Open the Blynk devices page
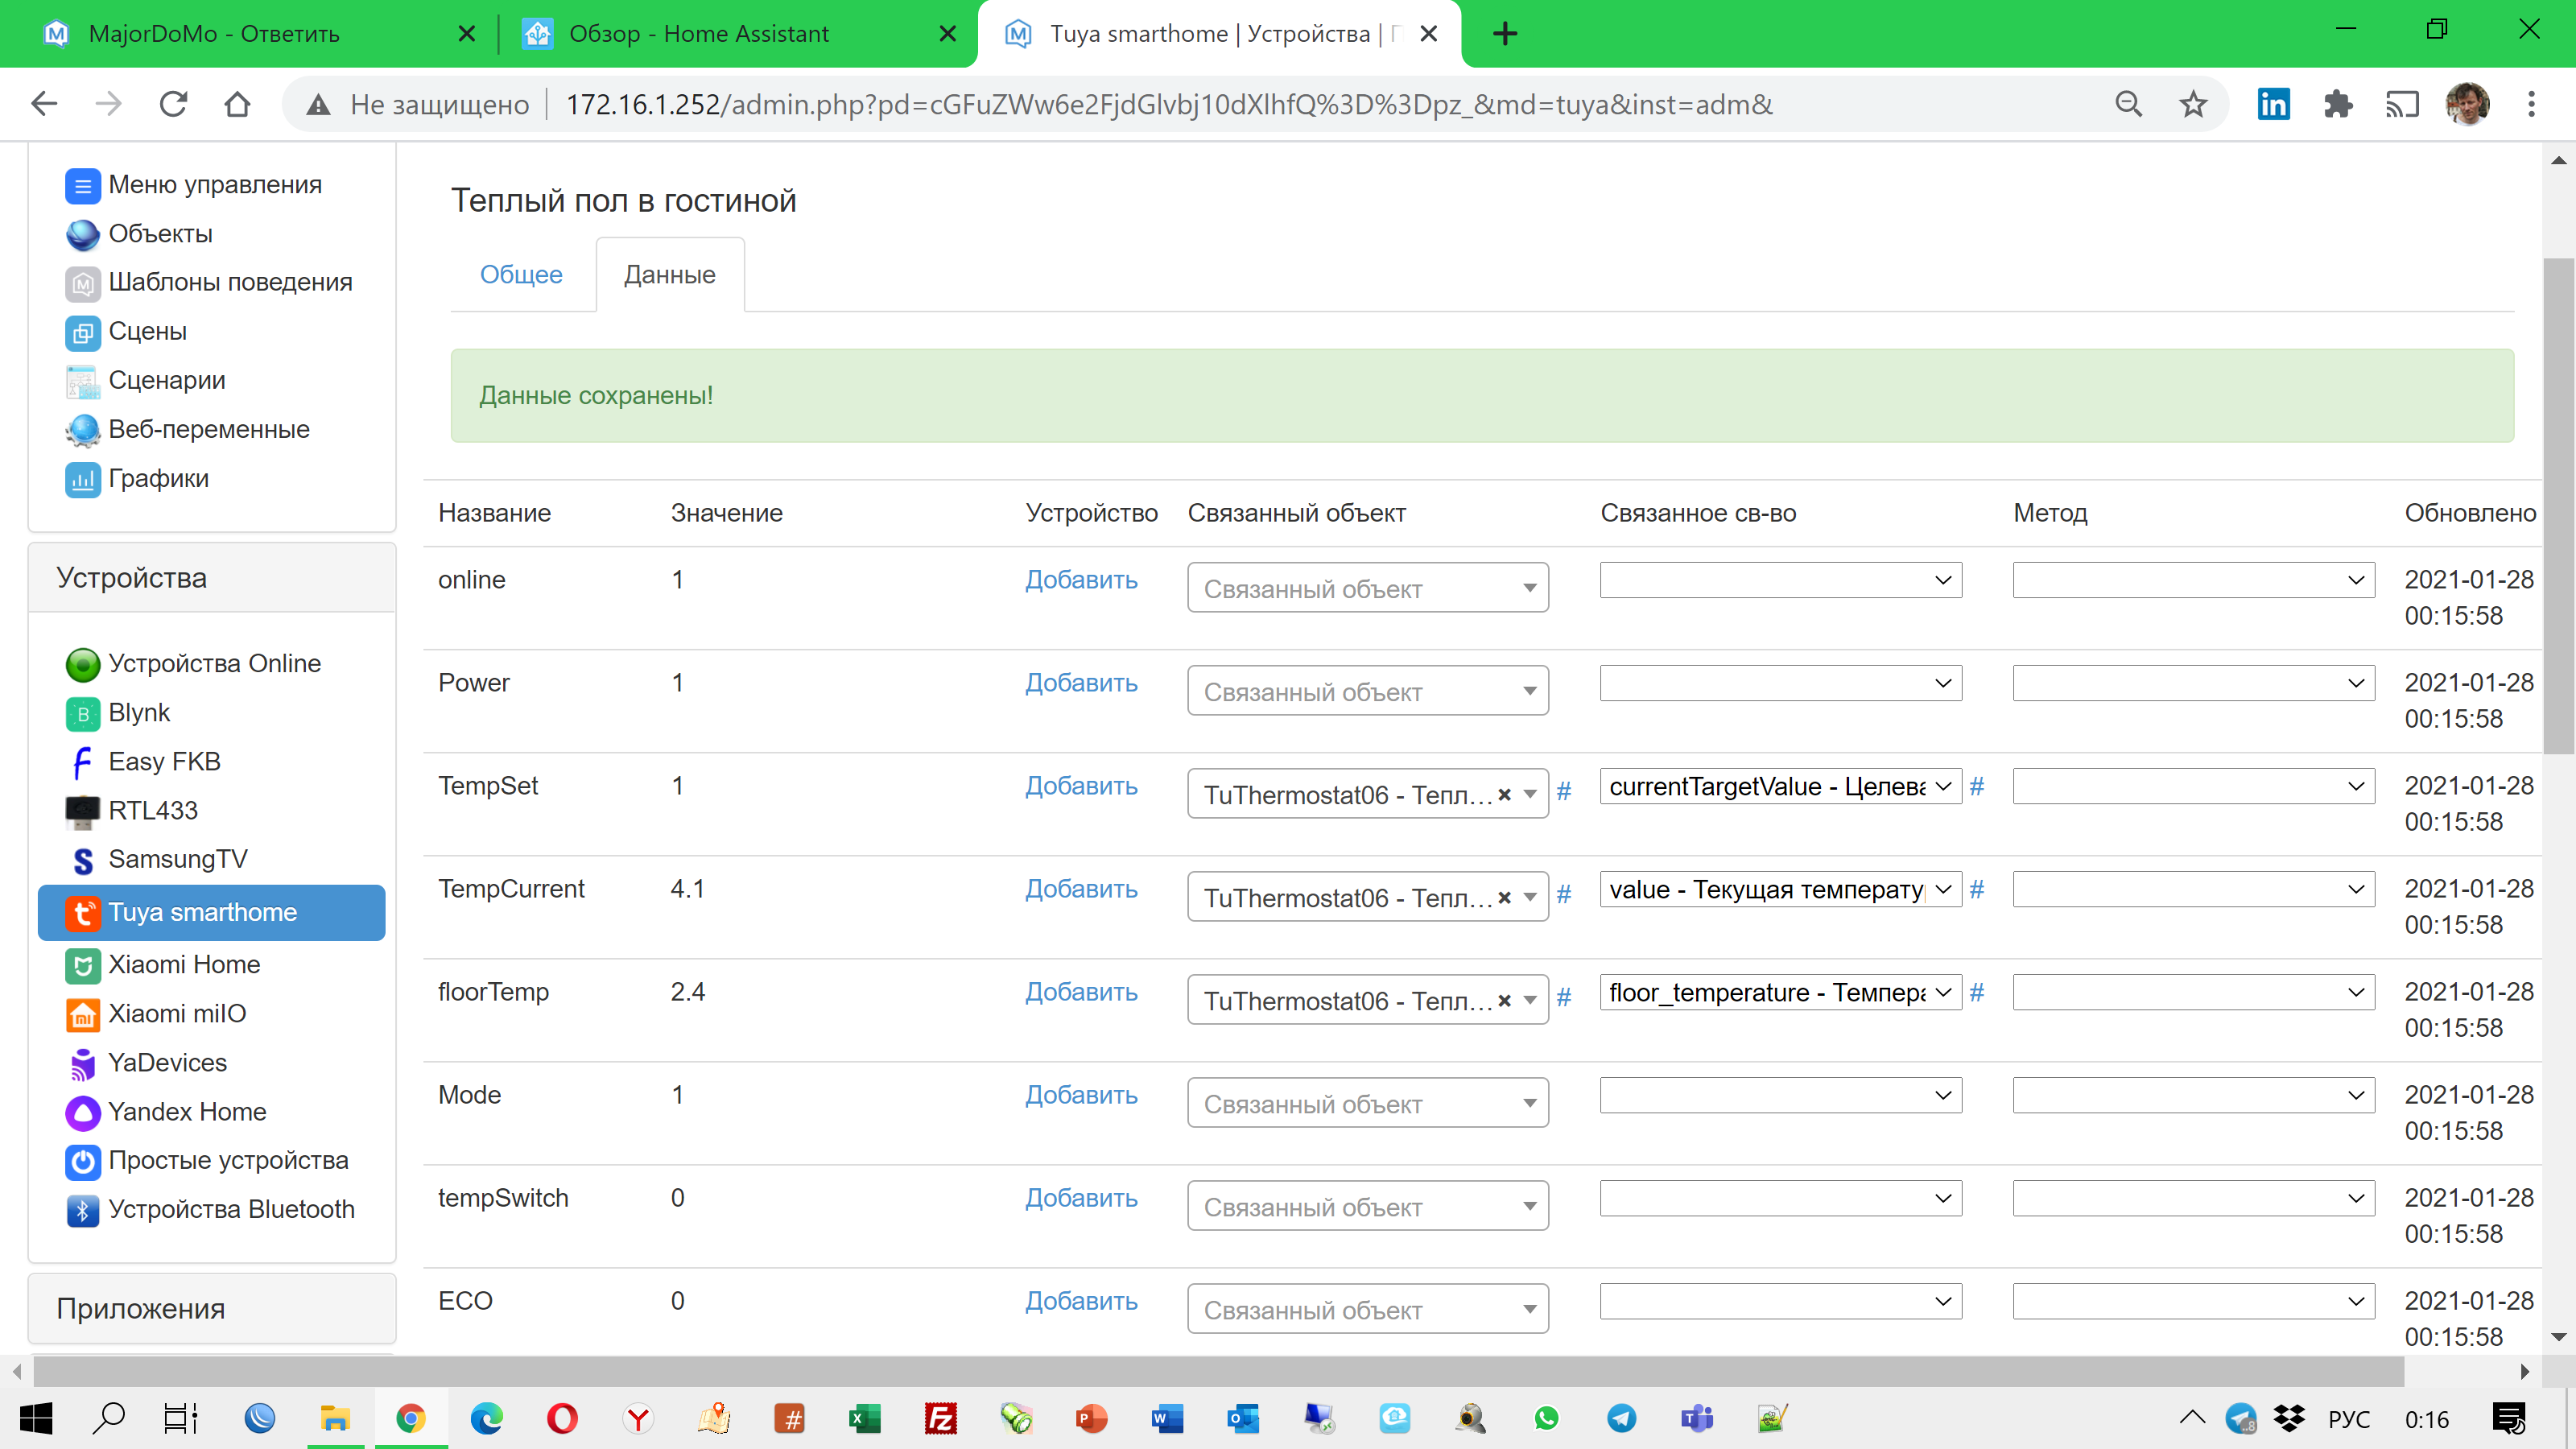Viewport: 2576px width, 1449px height. [x=139, y=712]
